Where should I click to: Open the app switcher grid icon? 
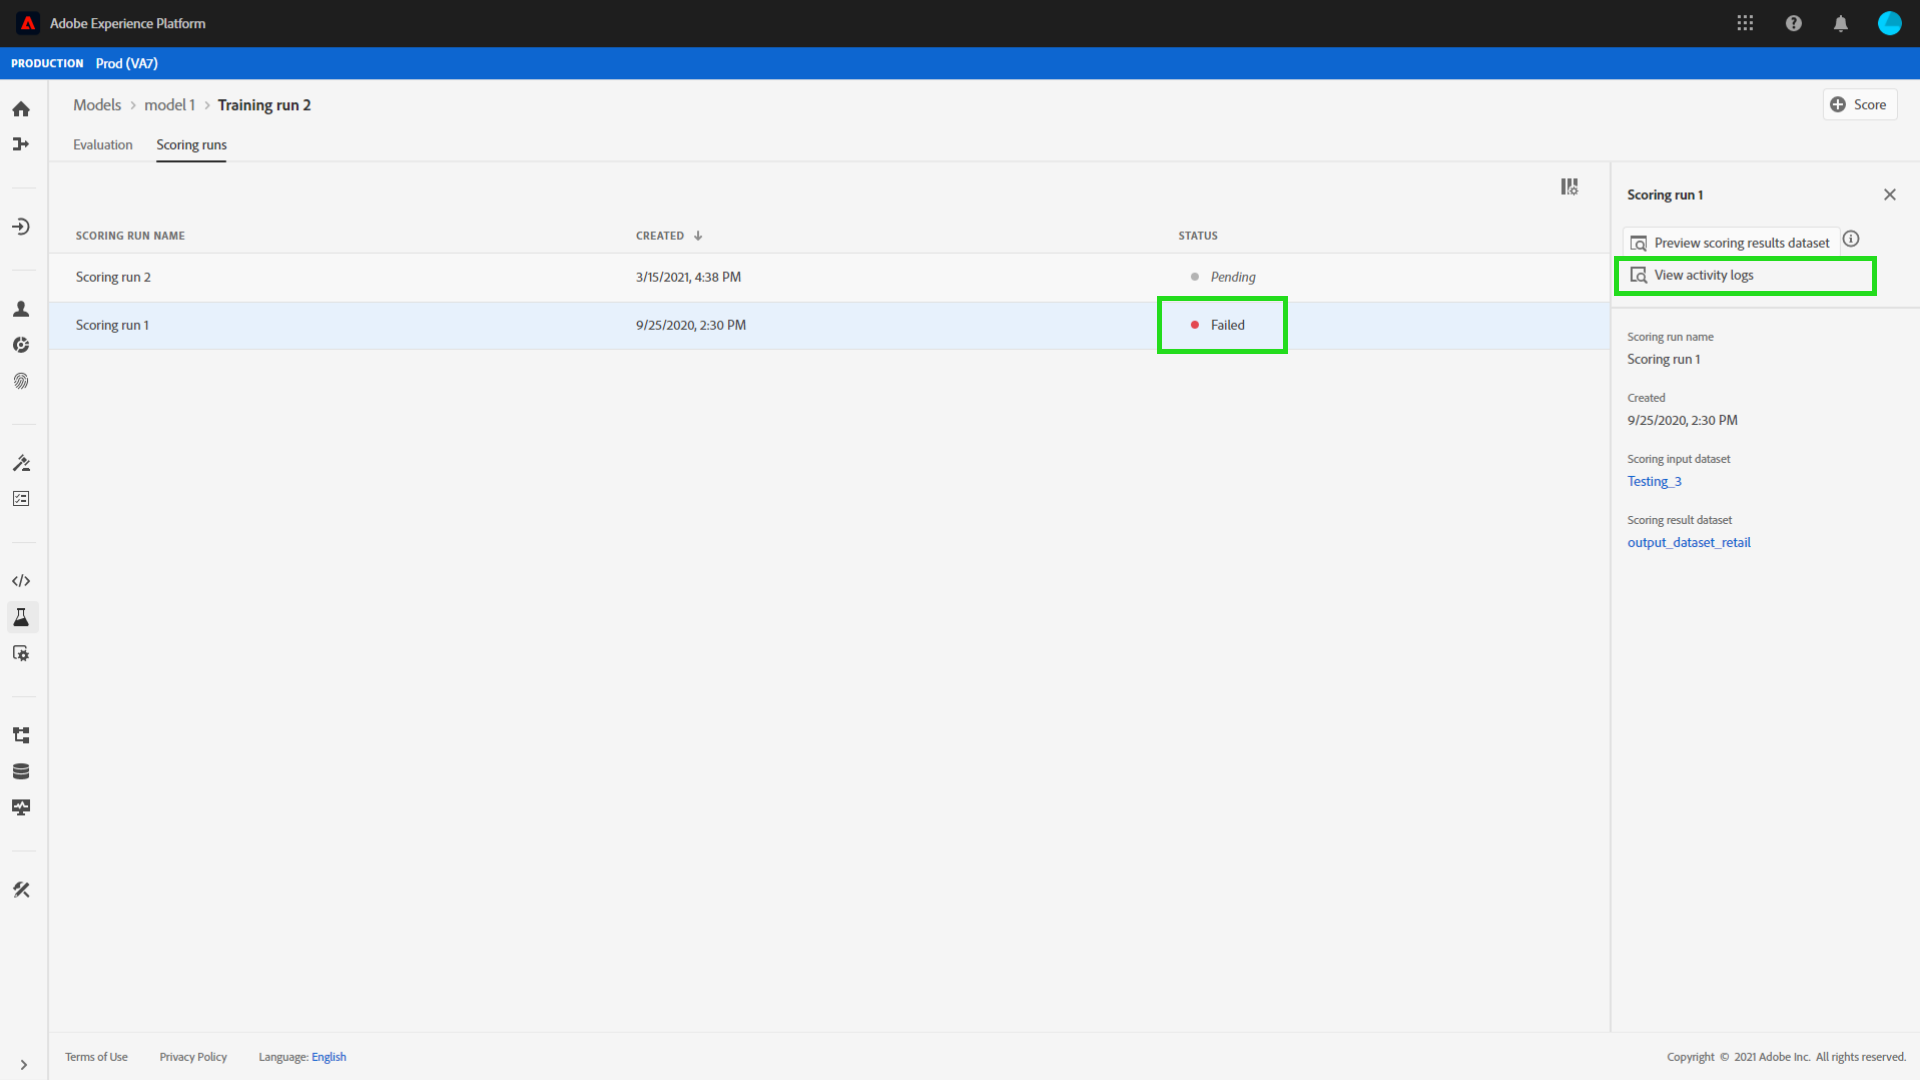1745,23
